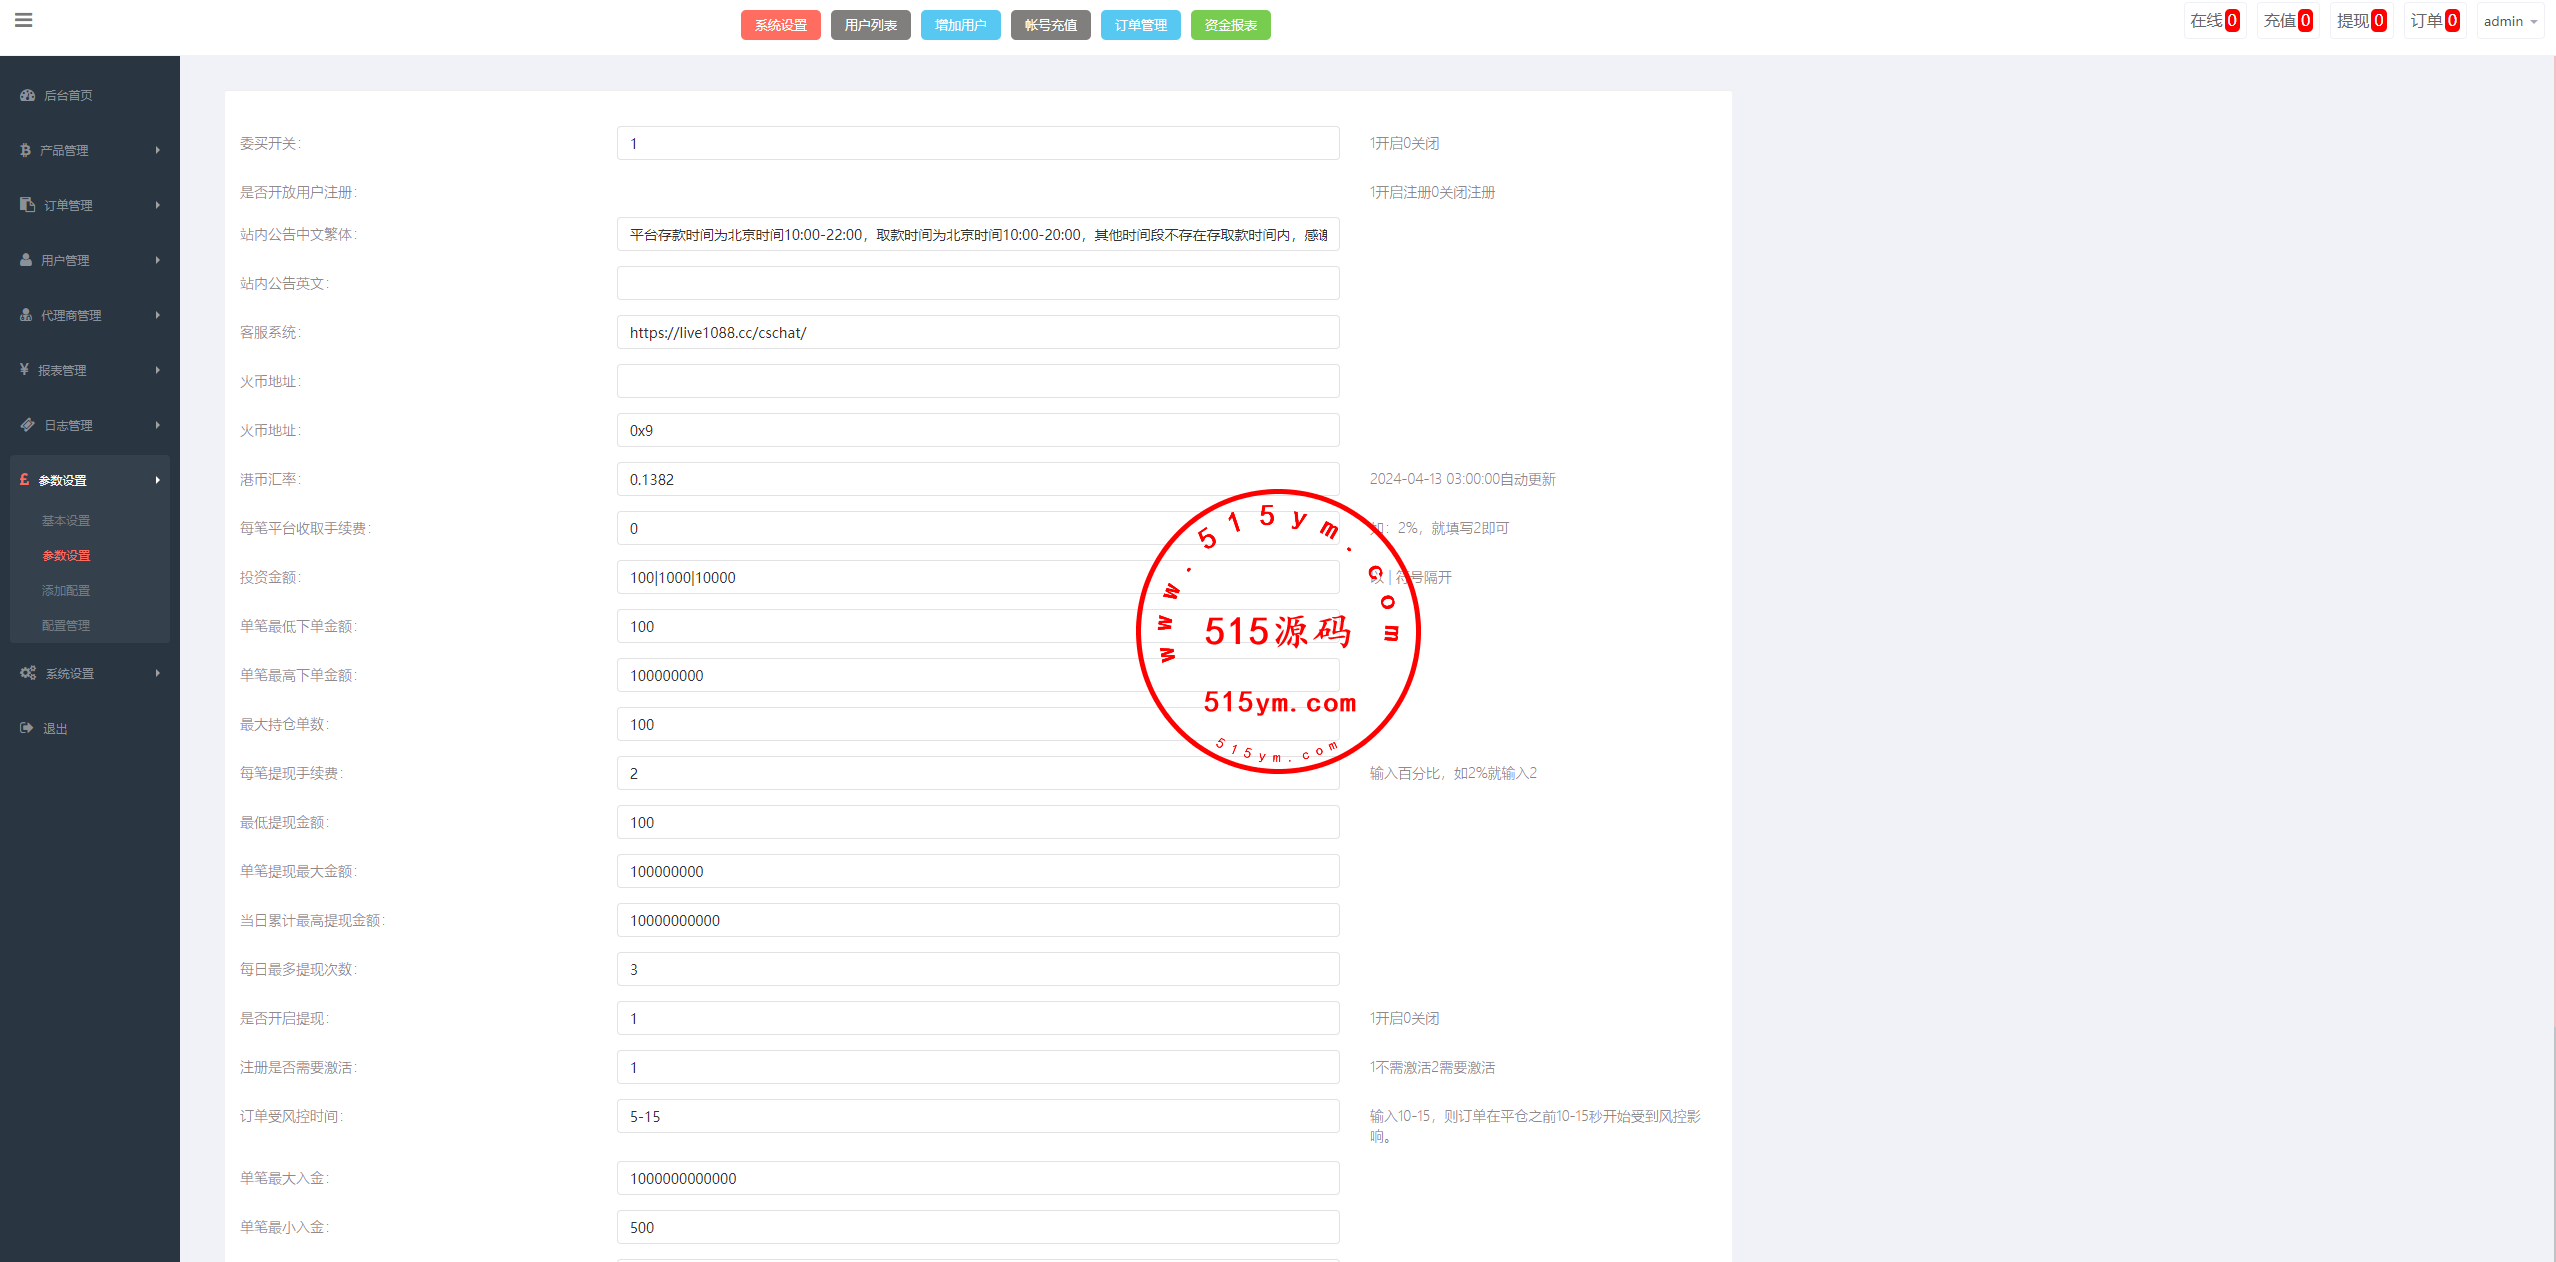The width and height of the screenshot is (2556, 1262).
Task: Expand the 代理商管理 sidebar arrow
Action: point(157,315)
